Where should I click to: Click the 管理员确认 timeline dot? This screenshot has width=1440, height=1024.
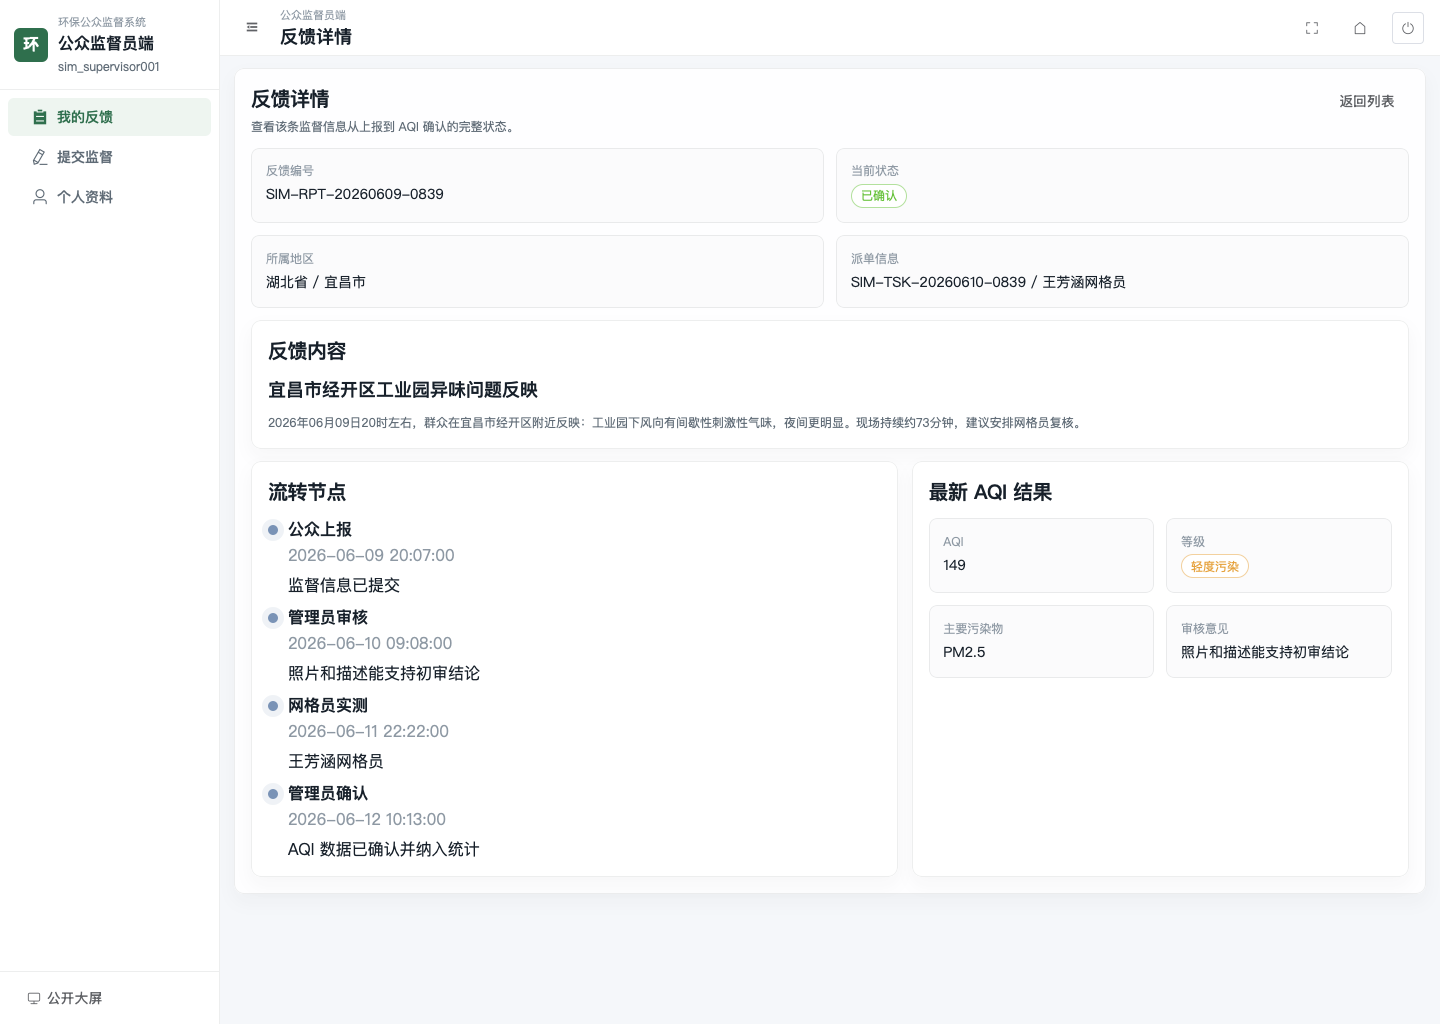[x=273, y=794]
